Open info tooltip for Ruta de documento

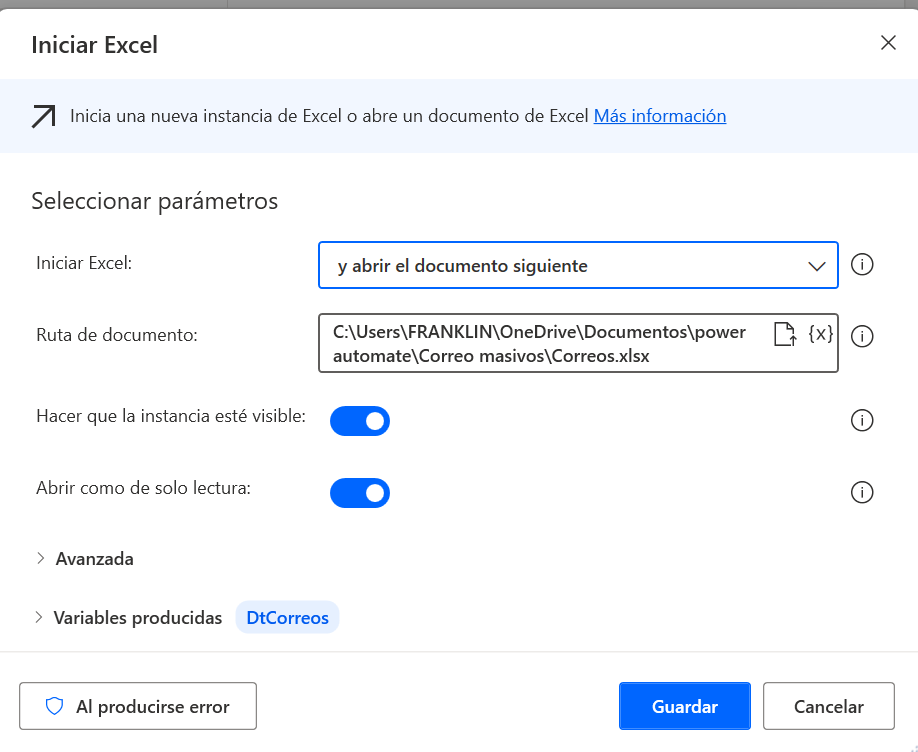coord(862,336)
